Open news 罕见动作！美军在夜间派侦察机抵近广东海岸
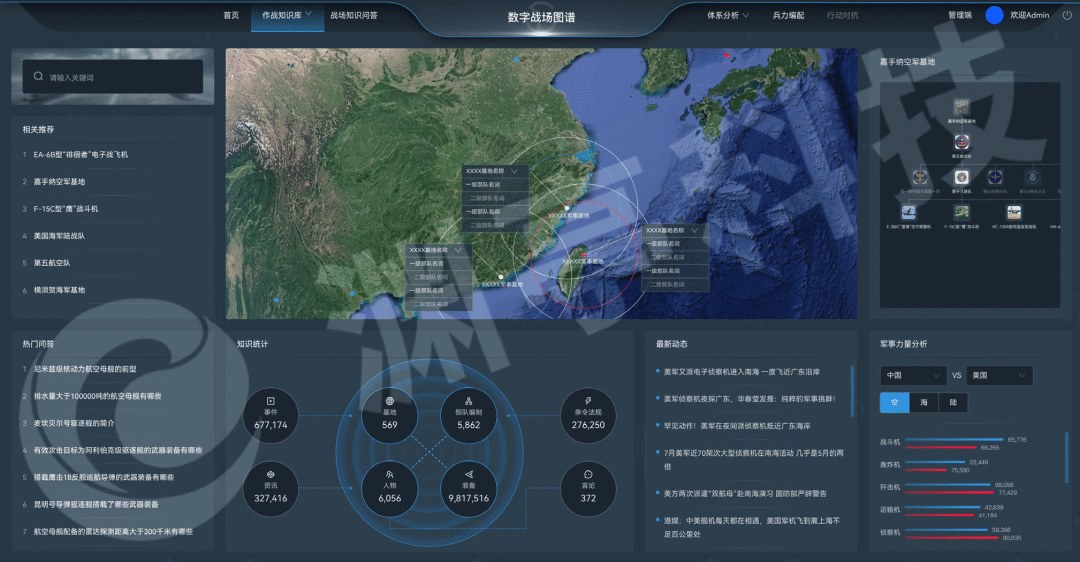1080x562 pixels. [x=736, y=426]
